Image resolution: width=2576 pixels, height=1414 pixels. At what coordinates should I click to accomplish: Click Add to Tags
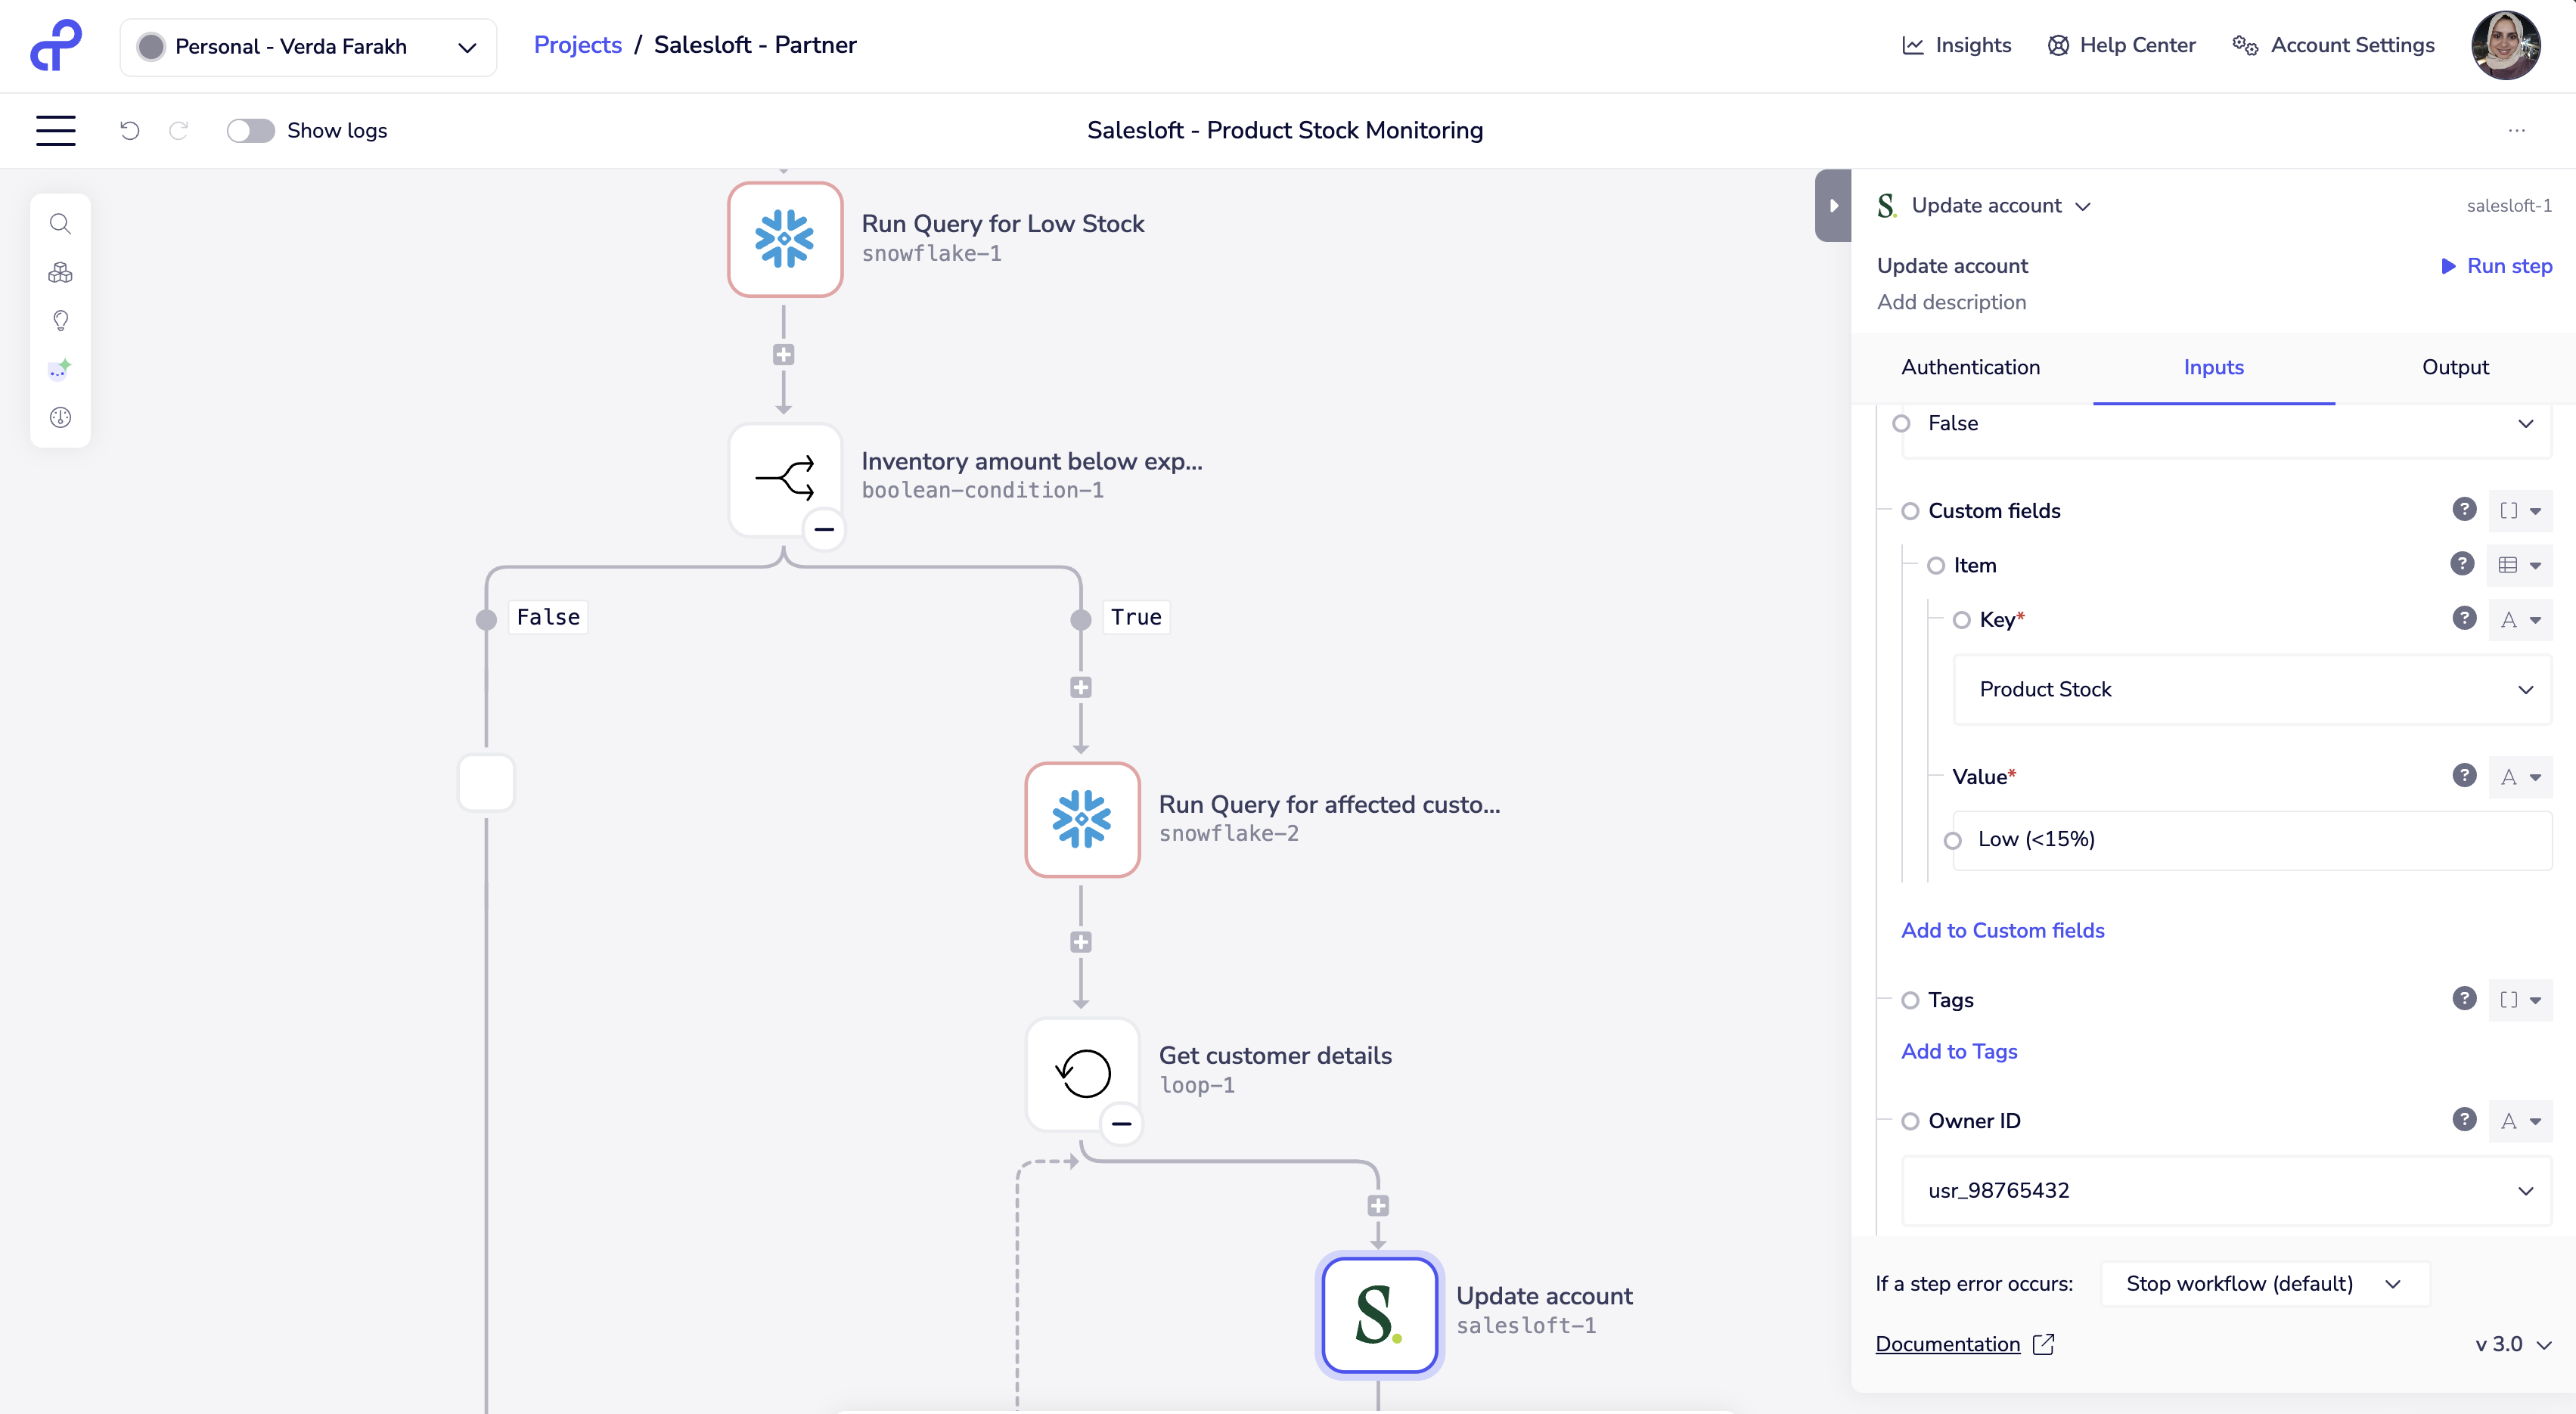(1959, 1051)
